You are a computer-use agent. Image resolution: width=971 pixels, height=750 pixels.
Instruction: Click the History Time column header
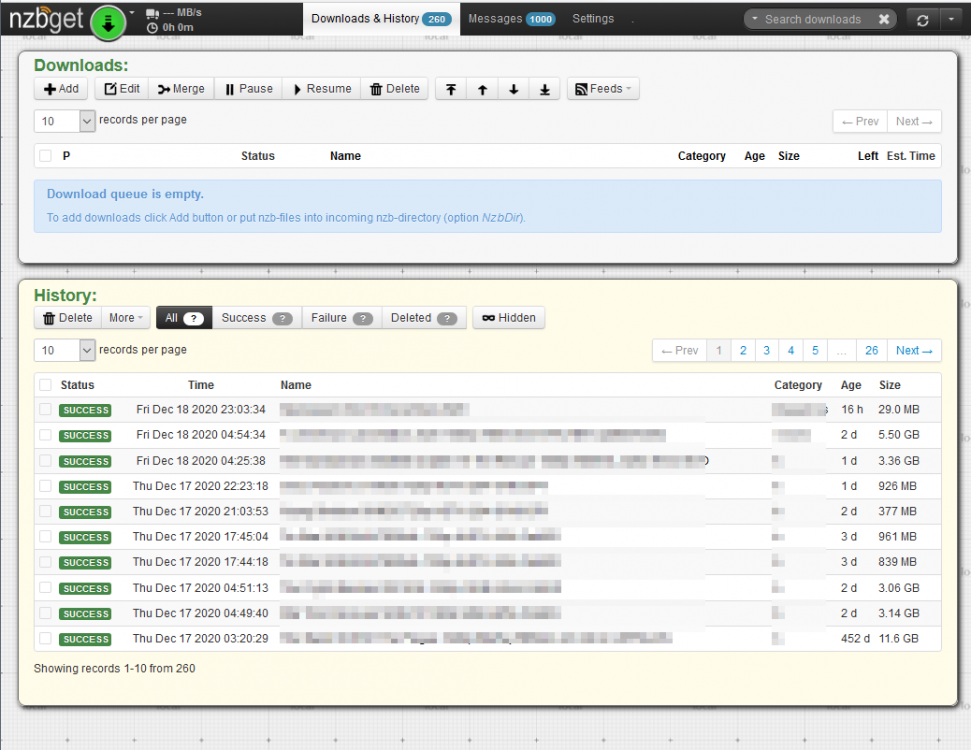(201, 385)
